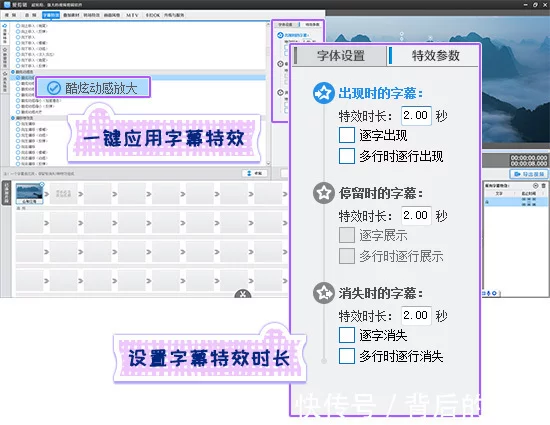Open the 转场特效 tab
550x425 pixels.
coord(92,15)
